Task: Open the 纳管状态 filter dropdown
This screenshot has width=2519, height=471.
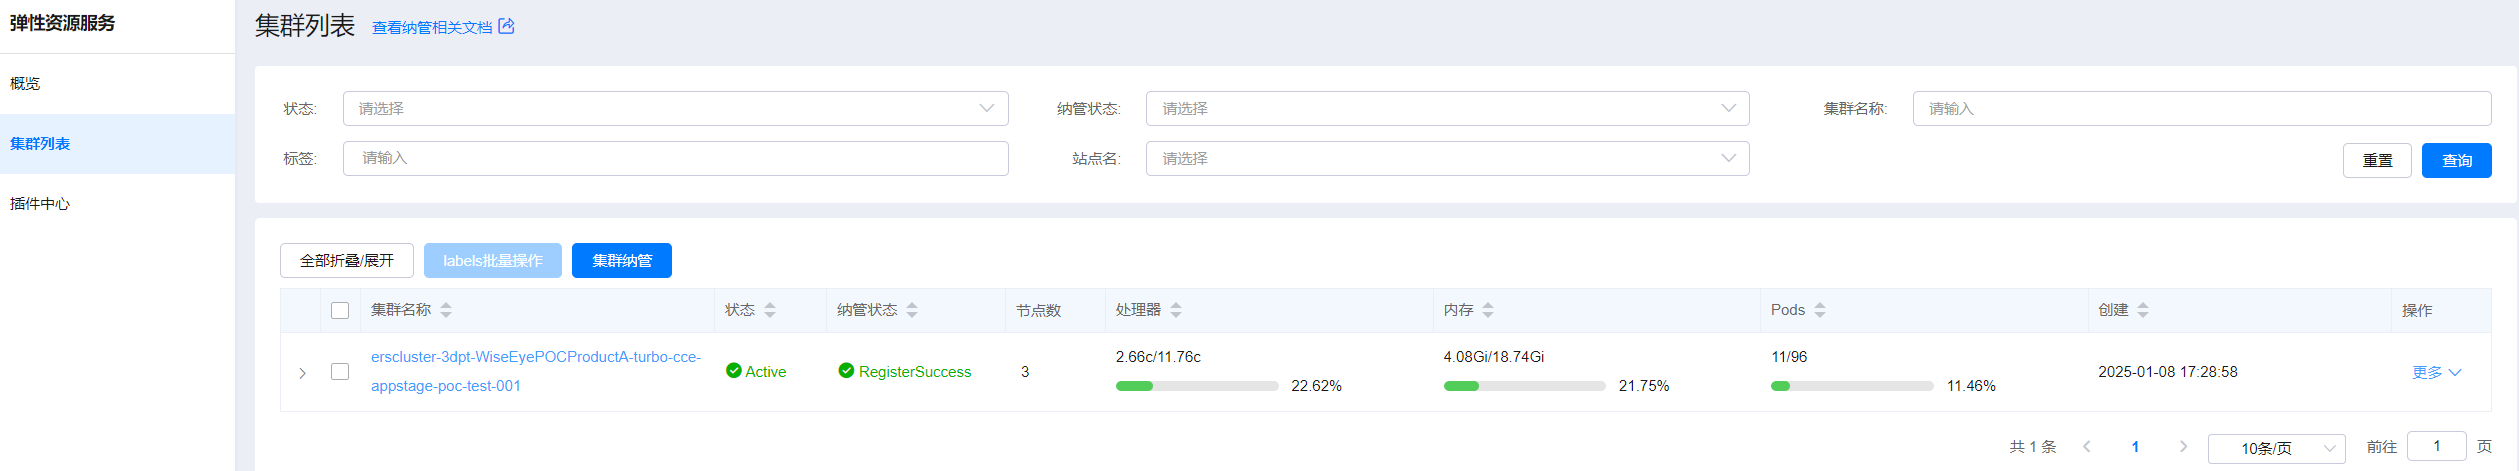Action: 1446,109
